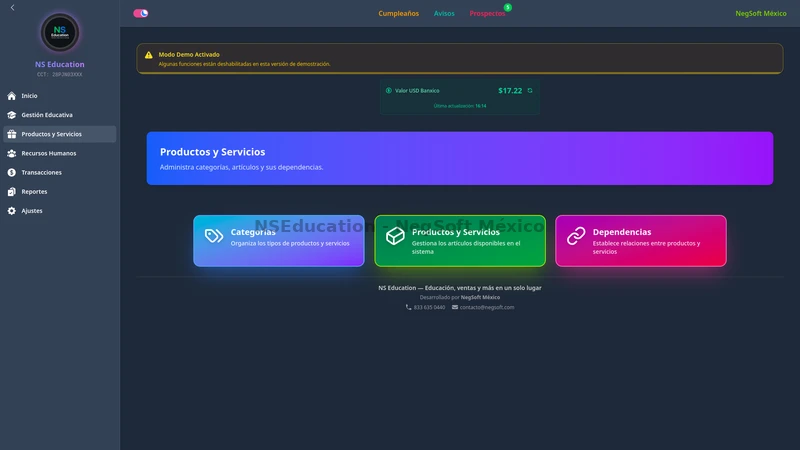Click the CCT code under NS Education
The width and height of the screenshot is (800, 450).
(x=60, y=74)
